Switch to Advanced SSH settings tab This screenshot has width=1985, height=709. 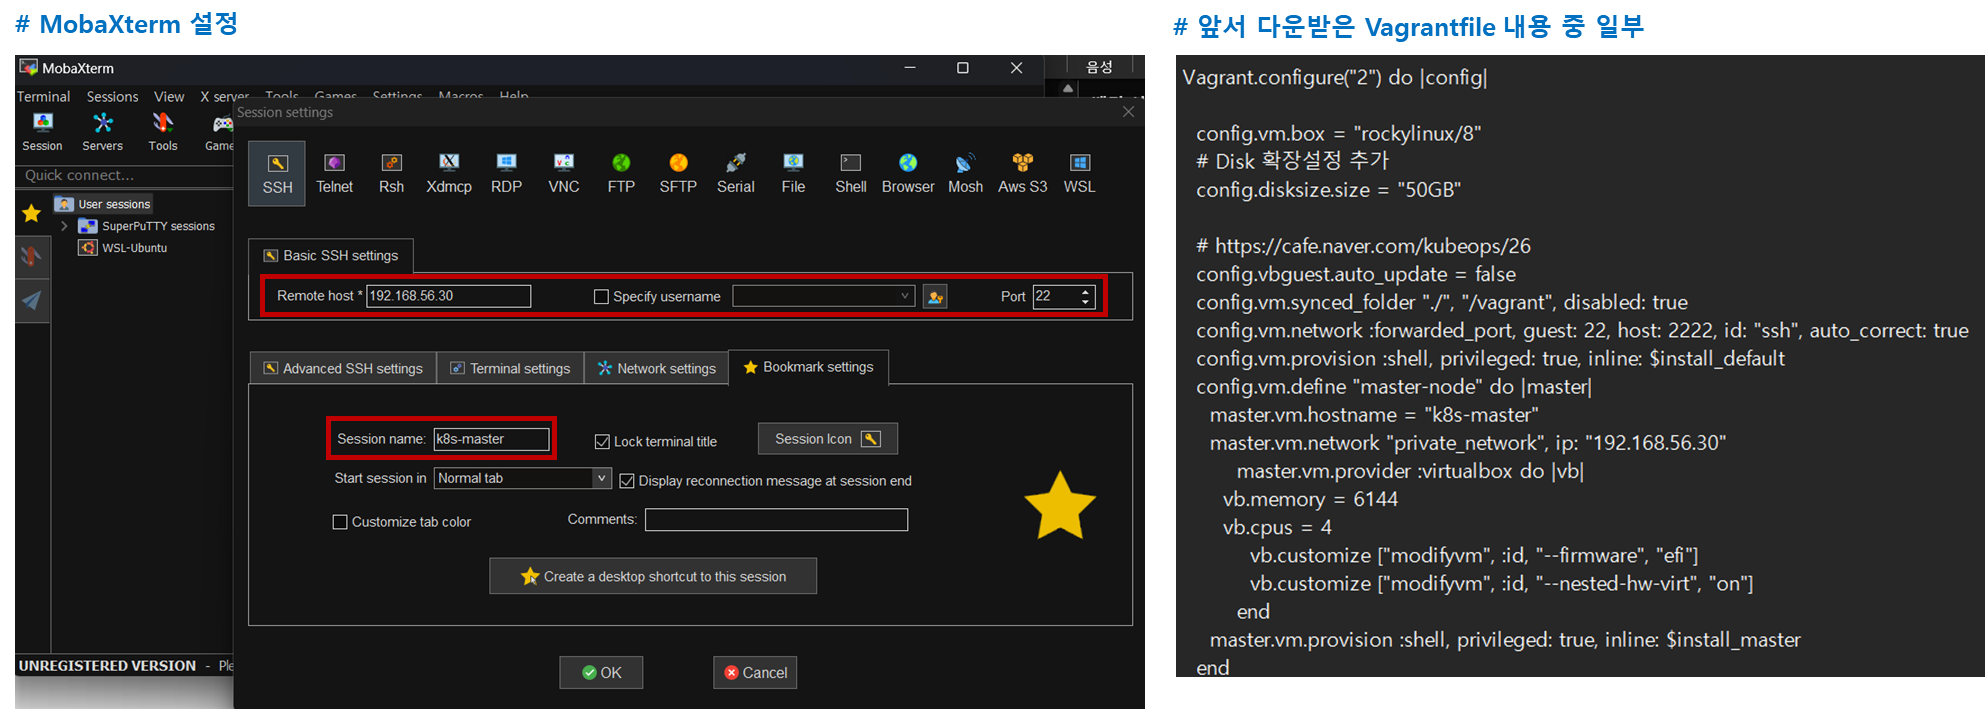(343, 368)
